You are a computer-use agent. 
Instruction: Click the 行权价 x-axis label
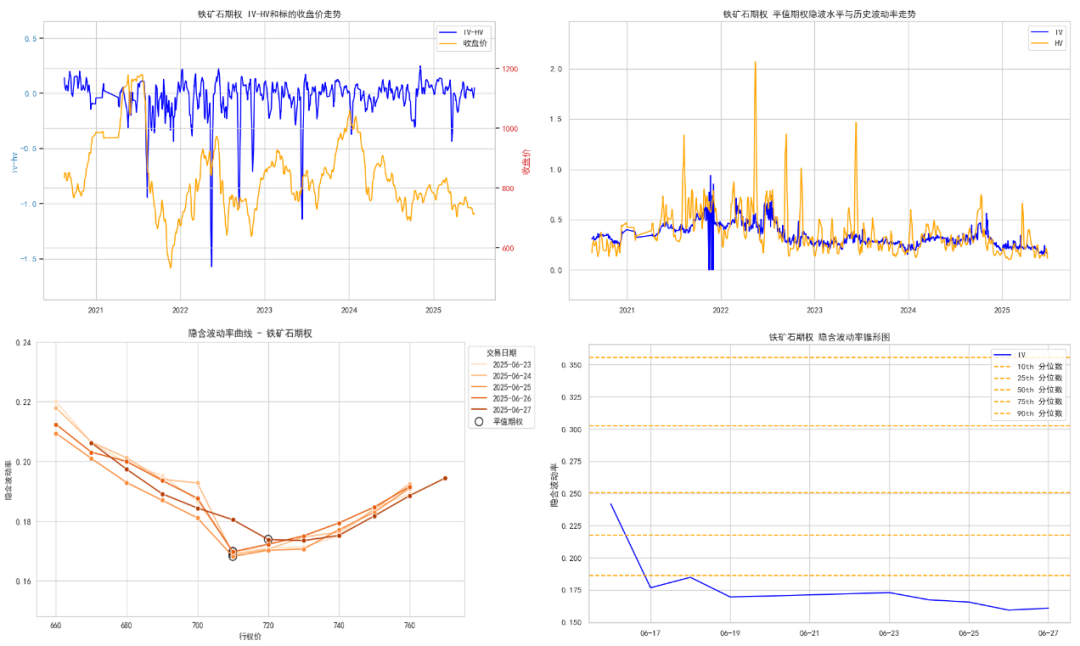click(x=250, y=636)
